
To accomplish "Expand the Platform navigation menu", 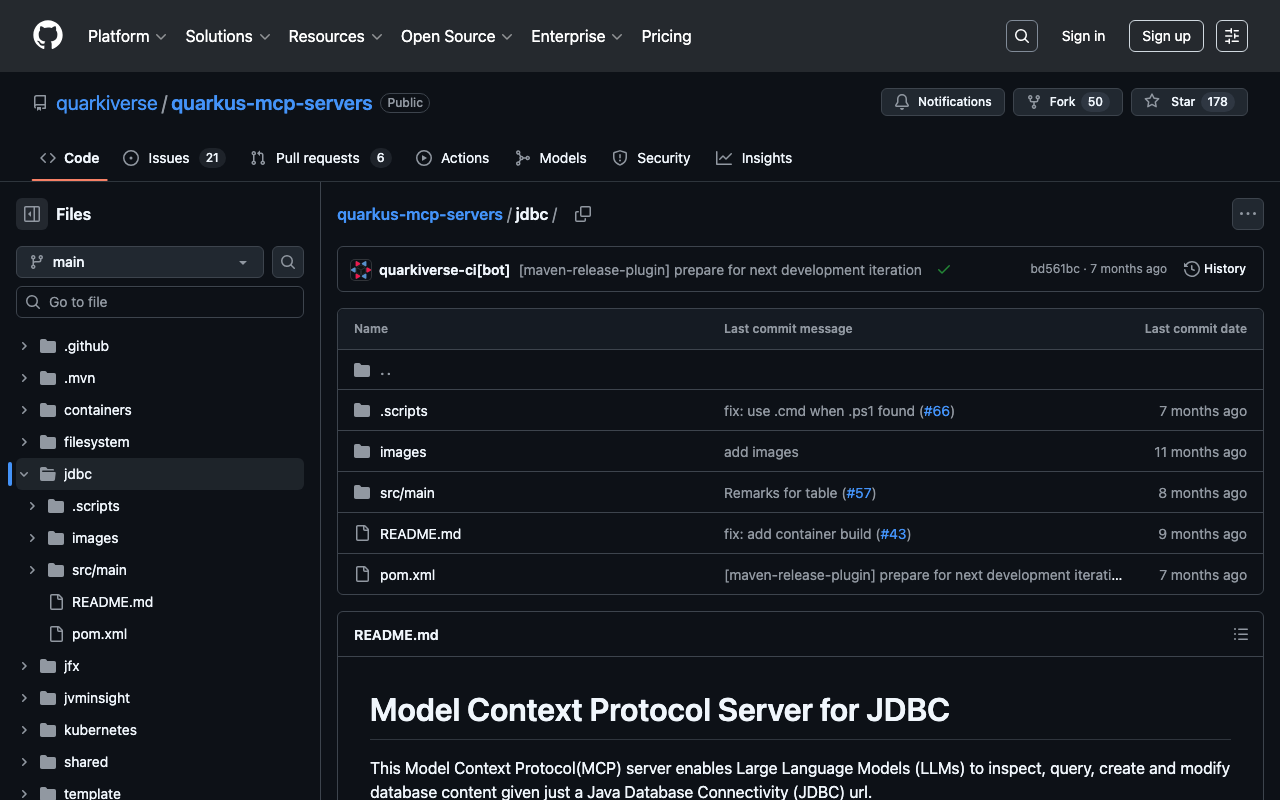I will [x=127, y=36].
